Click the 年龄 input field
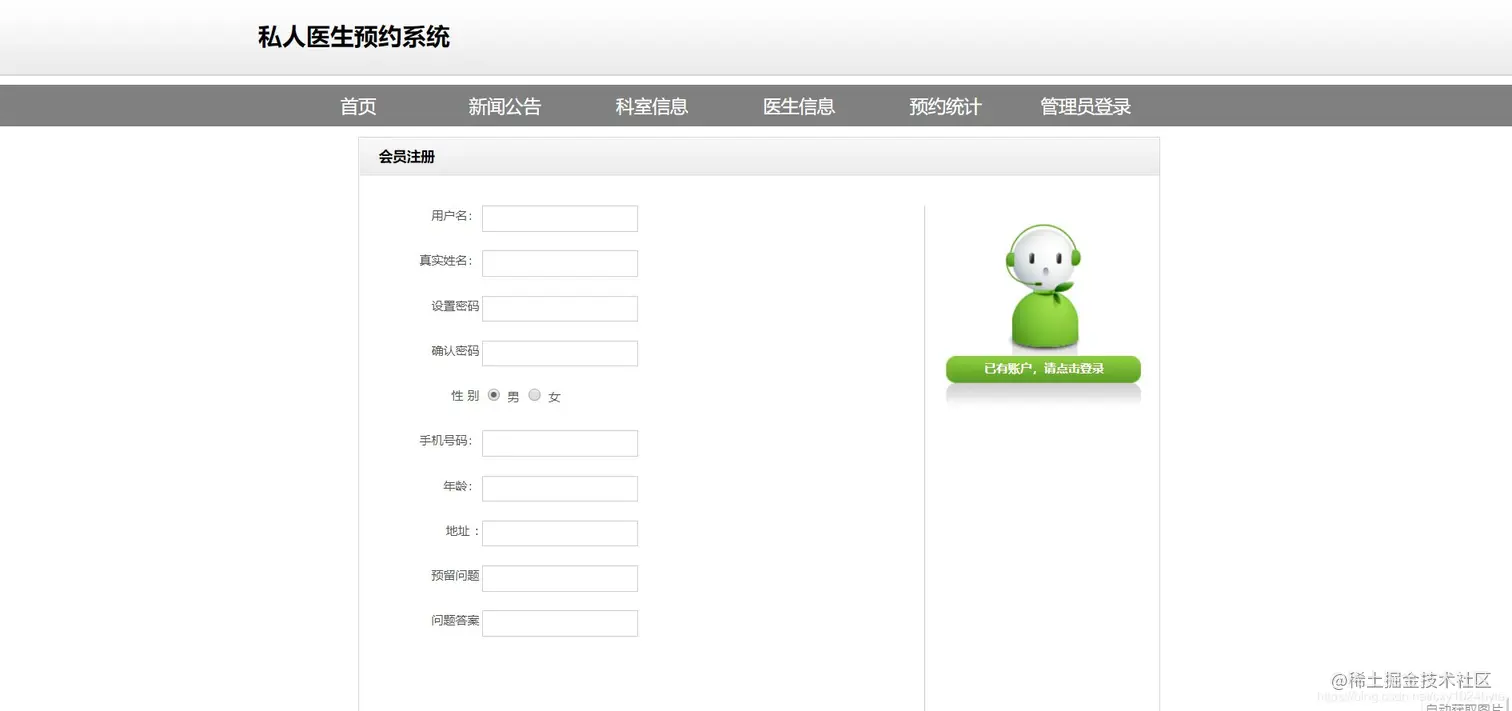The width and height of the screenshot is (1512, 711). [559, 488]
